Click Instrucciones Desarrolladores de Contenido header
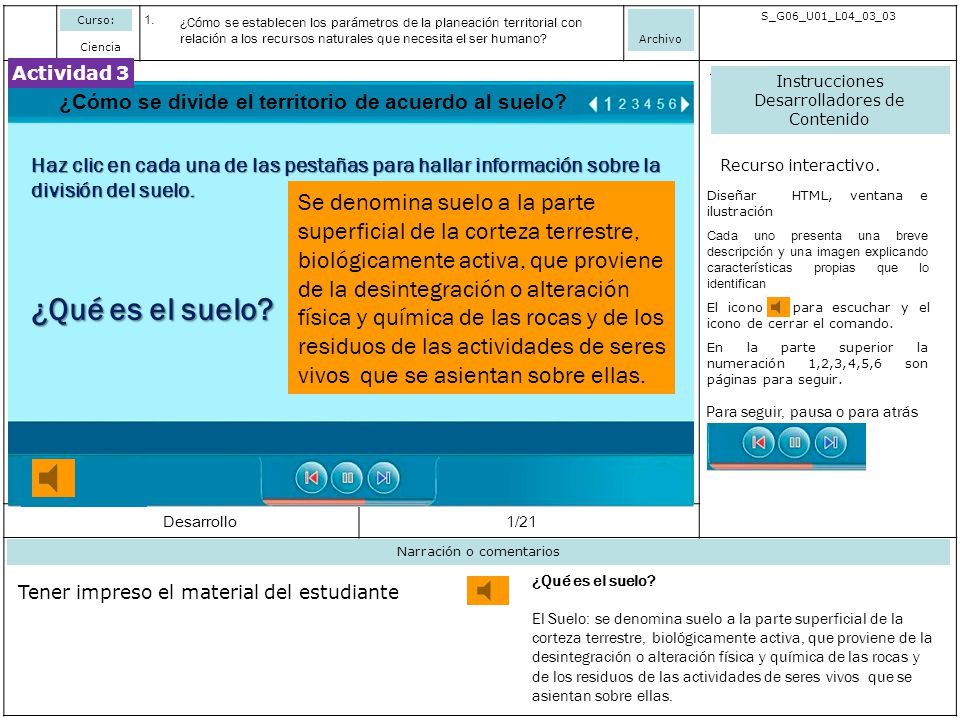This screenshot has width=960, height=720. [x=830, y=100]
